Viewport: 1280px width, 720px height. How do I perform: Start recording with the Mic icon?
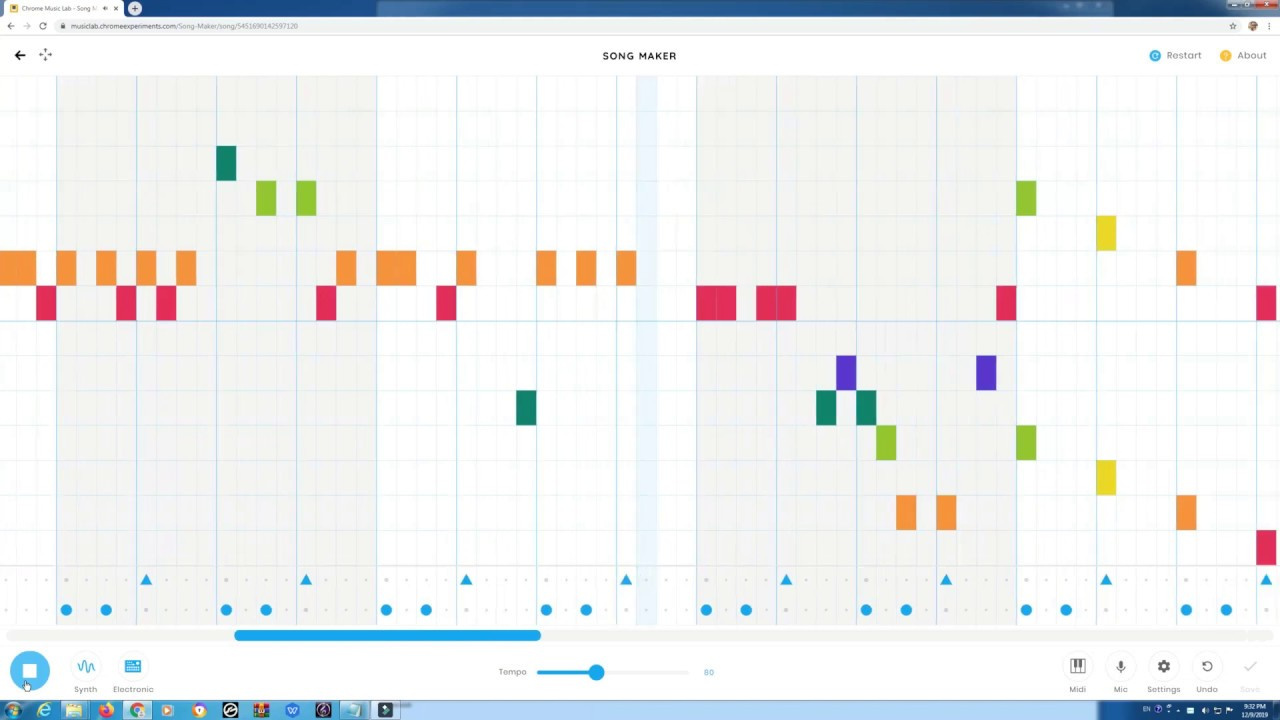(x=1120, y=666)
